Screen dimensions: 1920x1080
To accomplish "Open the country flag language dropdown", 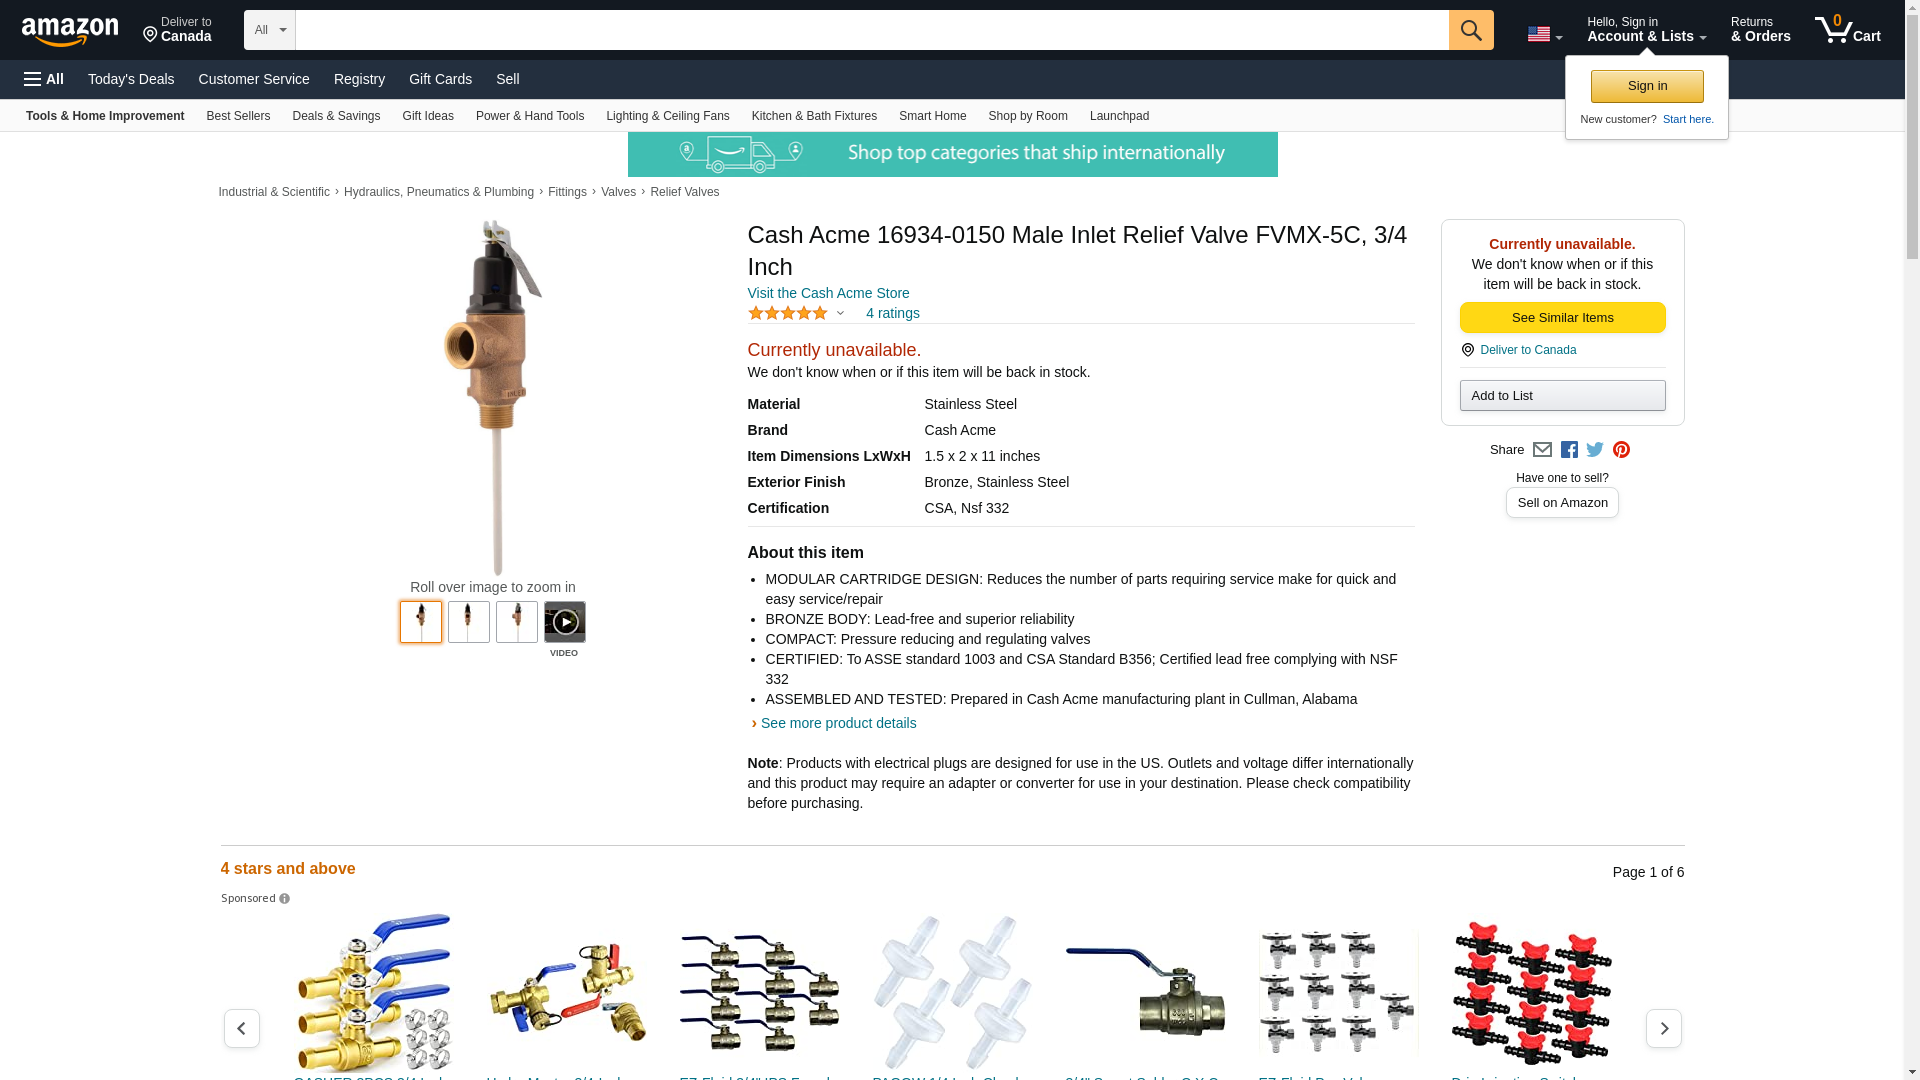I will pos(1544,34).
